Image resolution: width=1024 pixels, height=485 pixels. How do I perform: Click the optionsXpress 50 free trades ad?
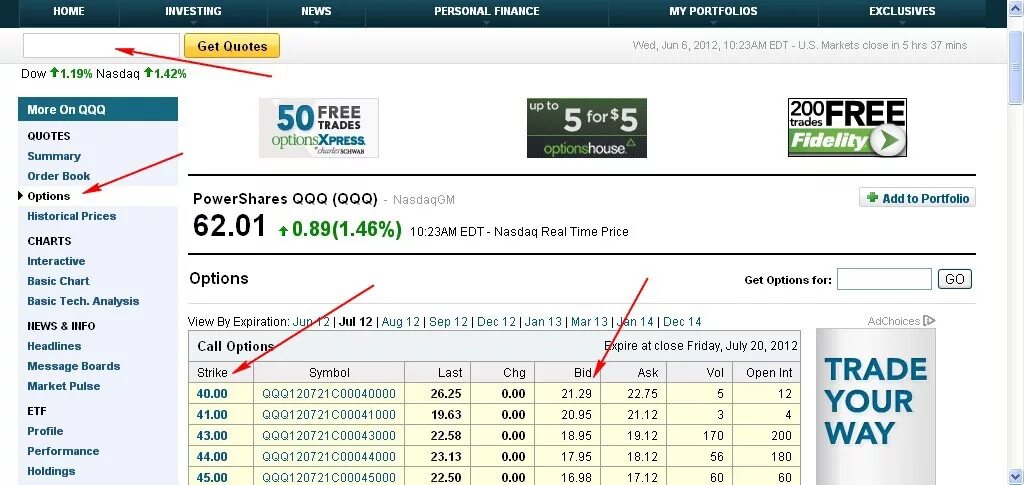[319, 128]
